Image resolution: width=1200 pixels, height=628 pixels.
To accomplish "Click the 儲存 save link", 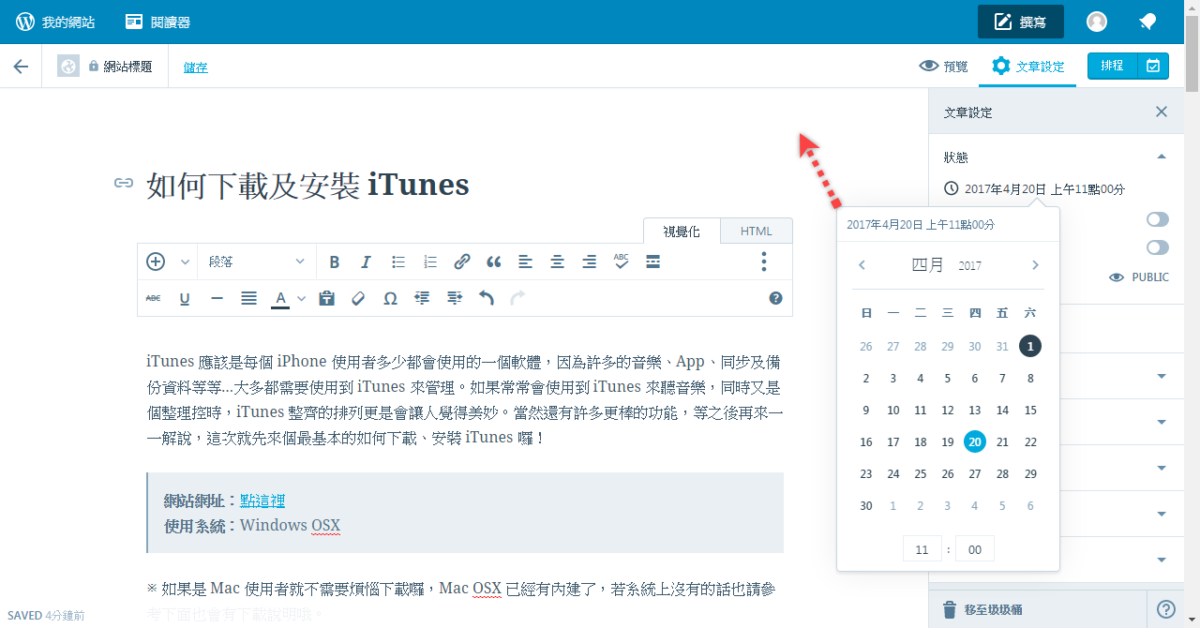I will point(196,67).
